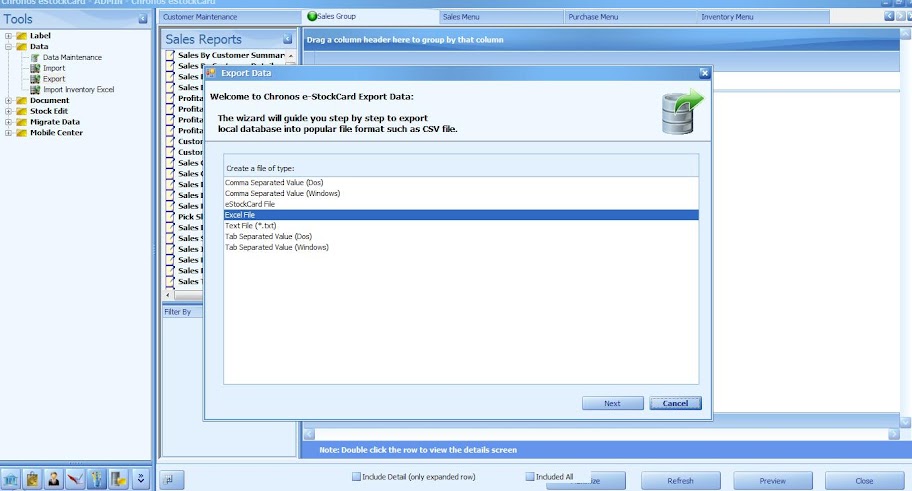Expand the Label tree node
Screen dimensions: 912x491
(x=9, y=36)
